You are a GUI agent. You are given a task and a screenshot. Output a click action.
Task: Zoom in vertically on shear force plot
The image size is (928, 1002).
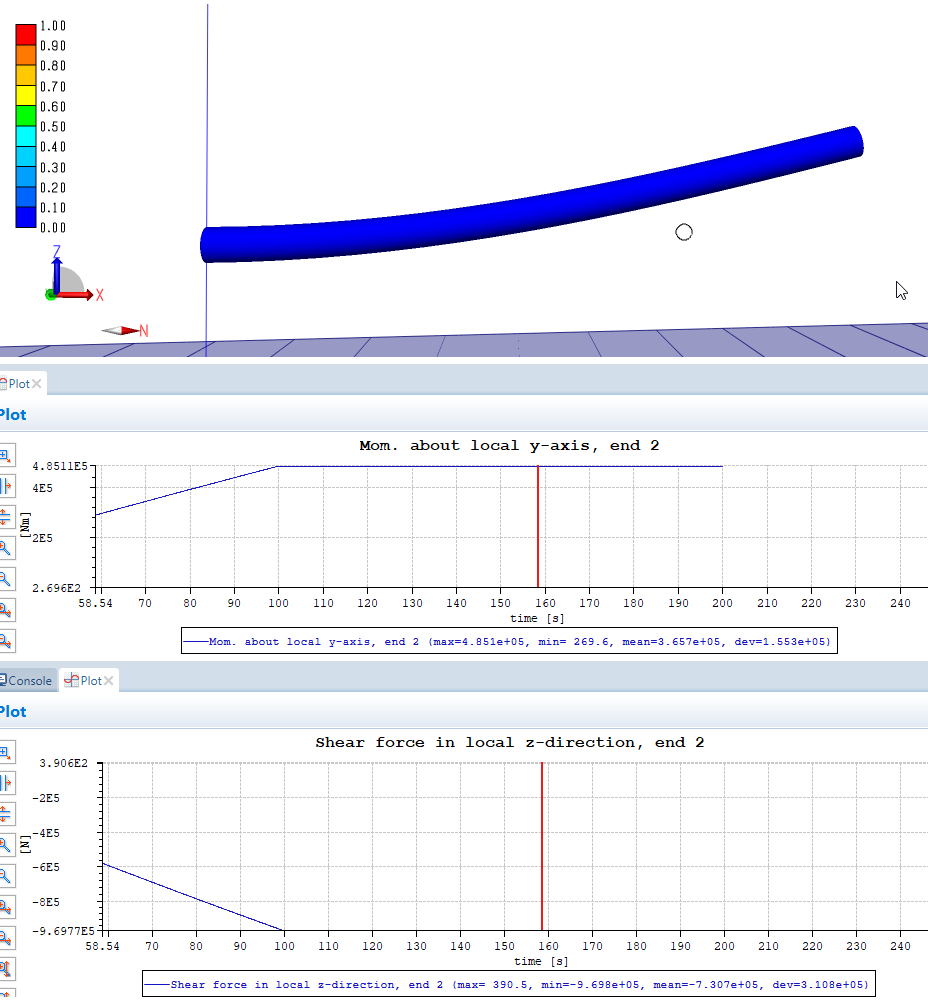point(5,969)
